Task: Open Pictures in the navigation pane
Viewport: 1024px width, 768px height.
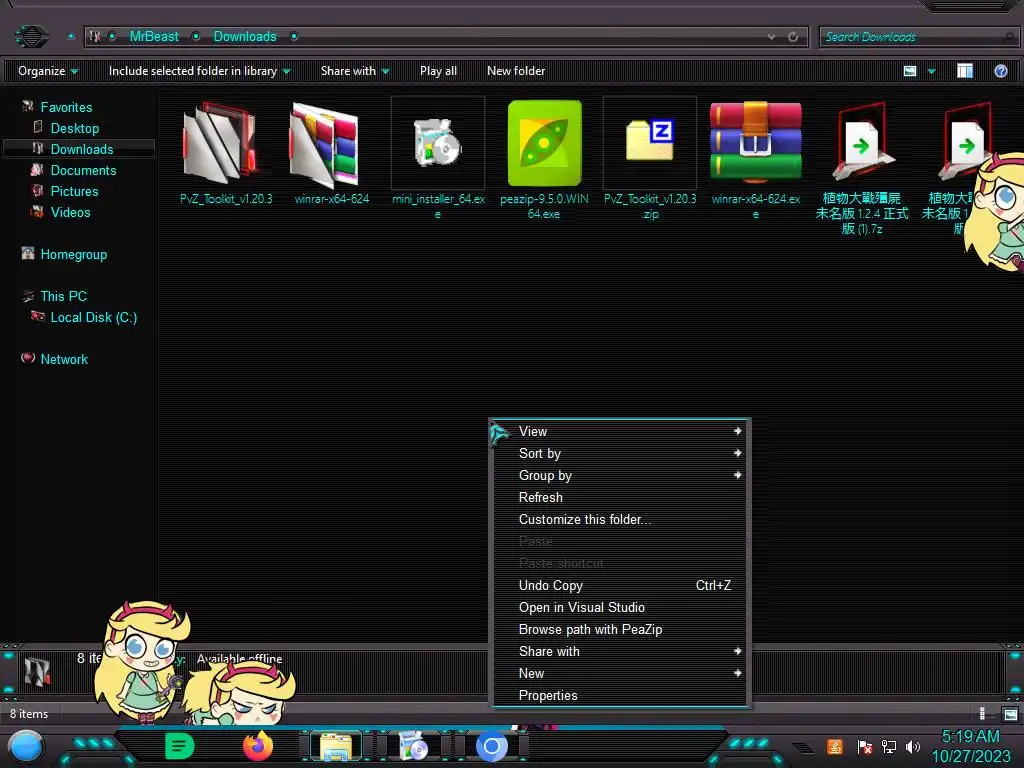Action: [74, 191]
